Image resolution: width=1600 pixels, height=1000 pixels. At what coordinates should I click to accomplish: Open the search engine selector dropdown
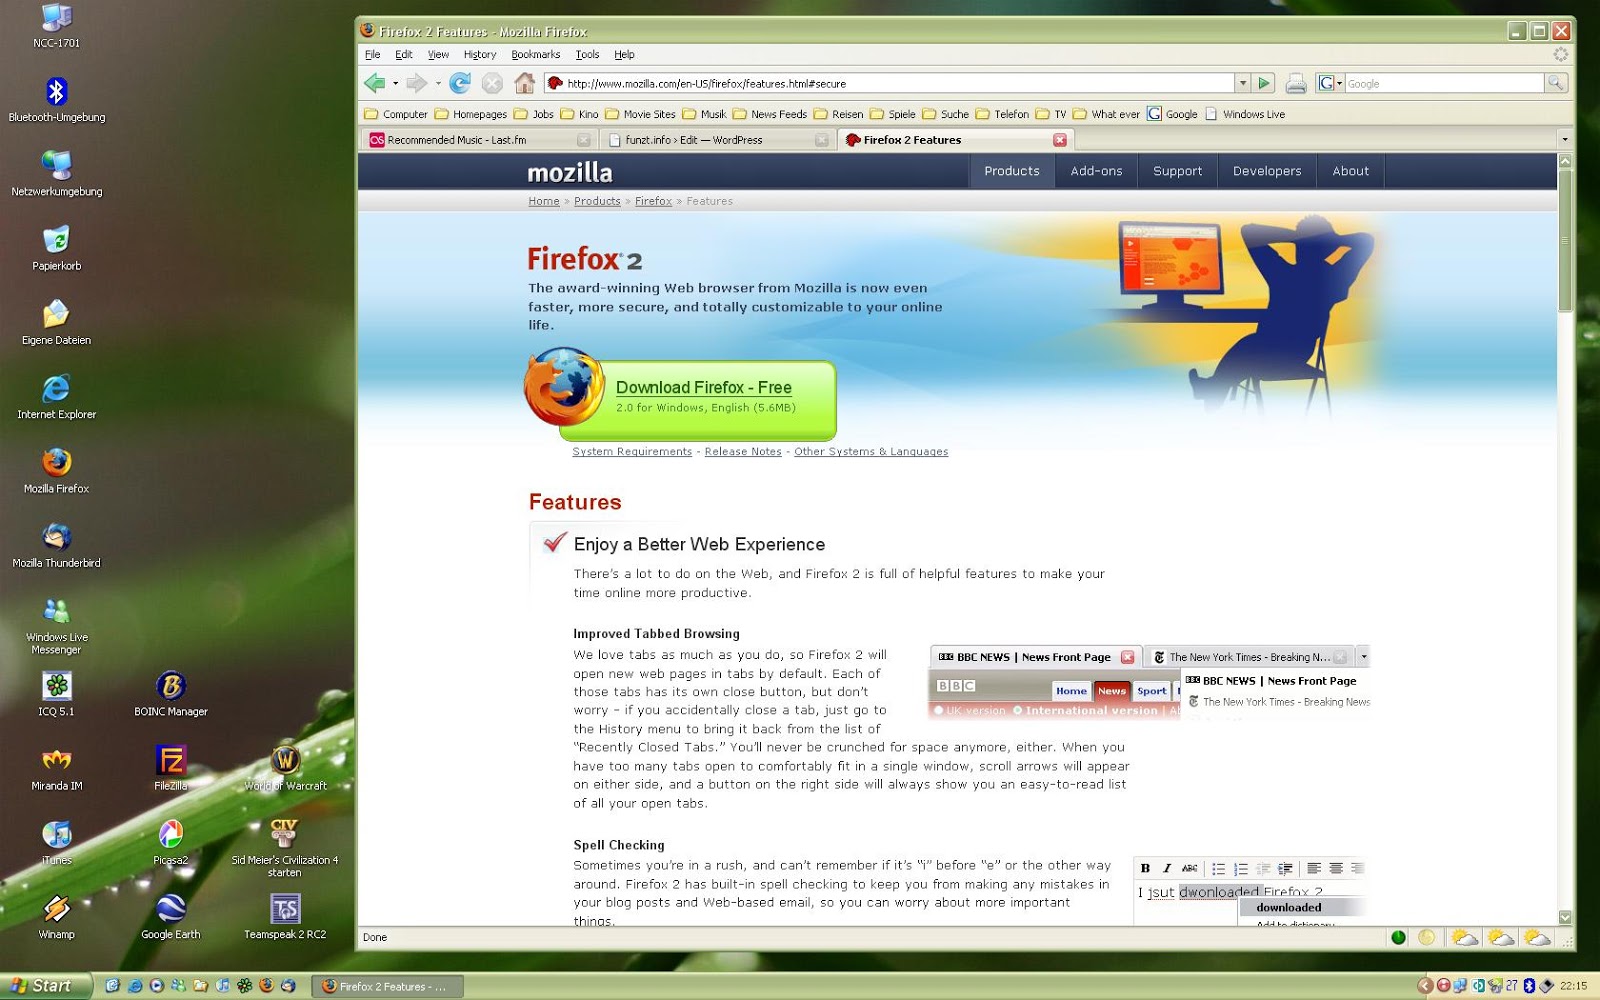1329,84
